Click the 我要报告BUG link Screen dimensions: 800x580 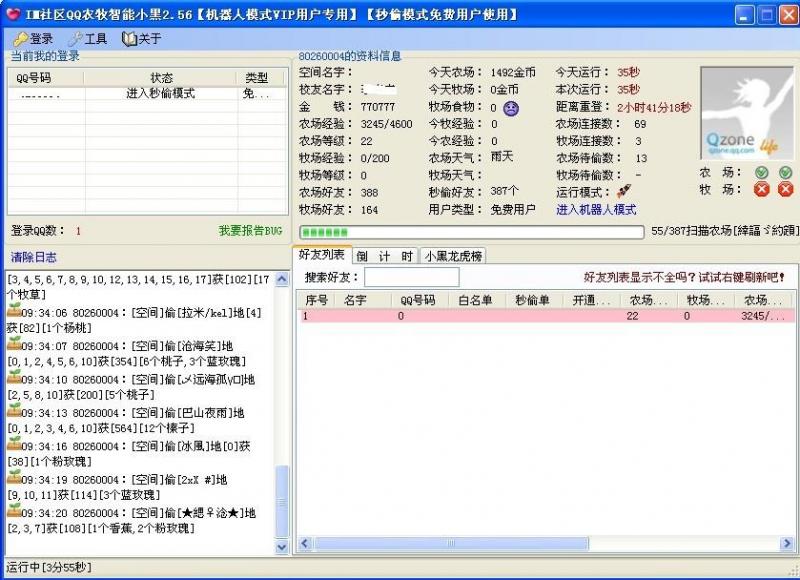click(250, 231)
